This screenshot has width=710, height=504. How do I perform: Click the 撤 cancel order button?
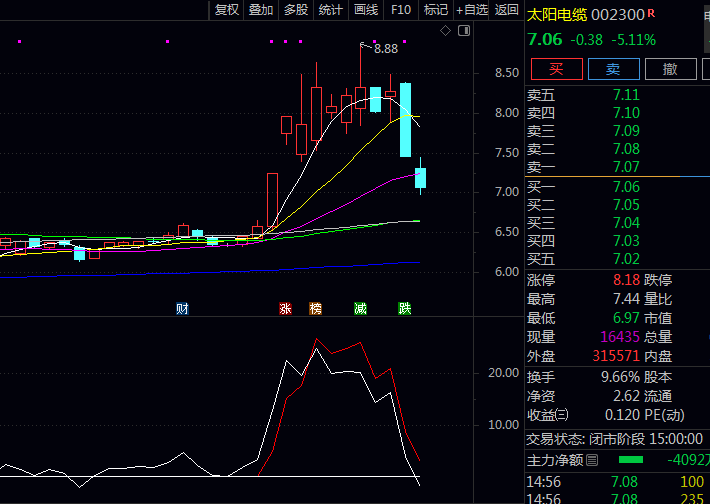(670, 69)
